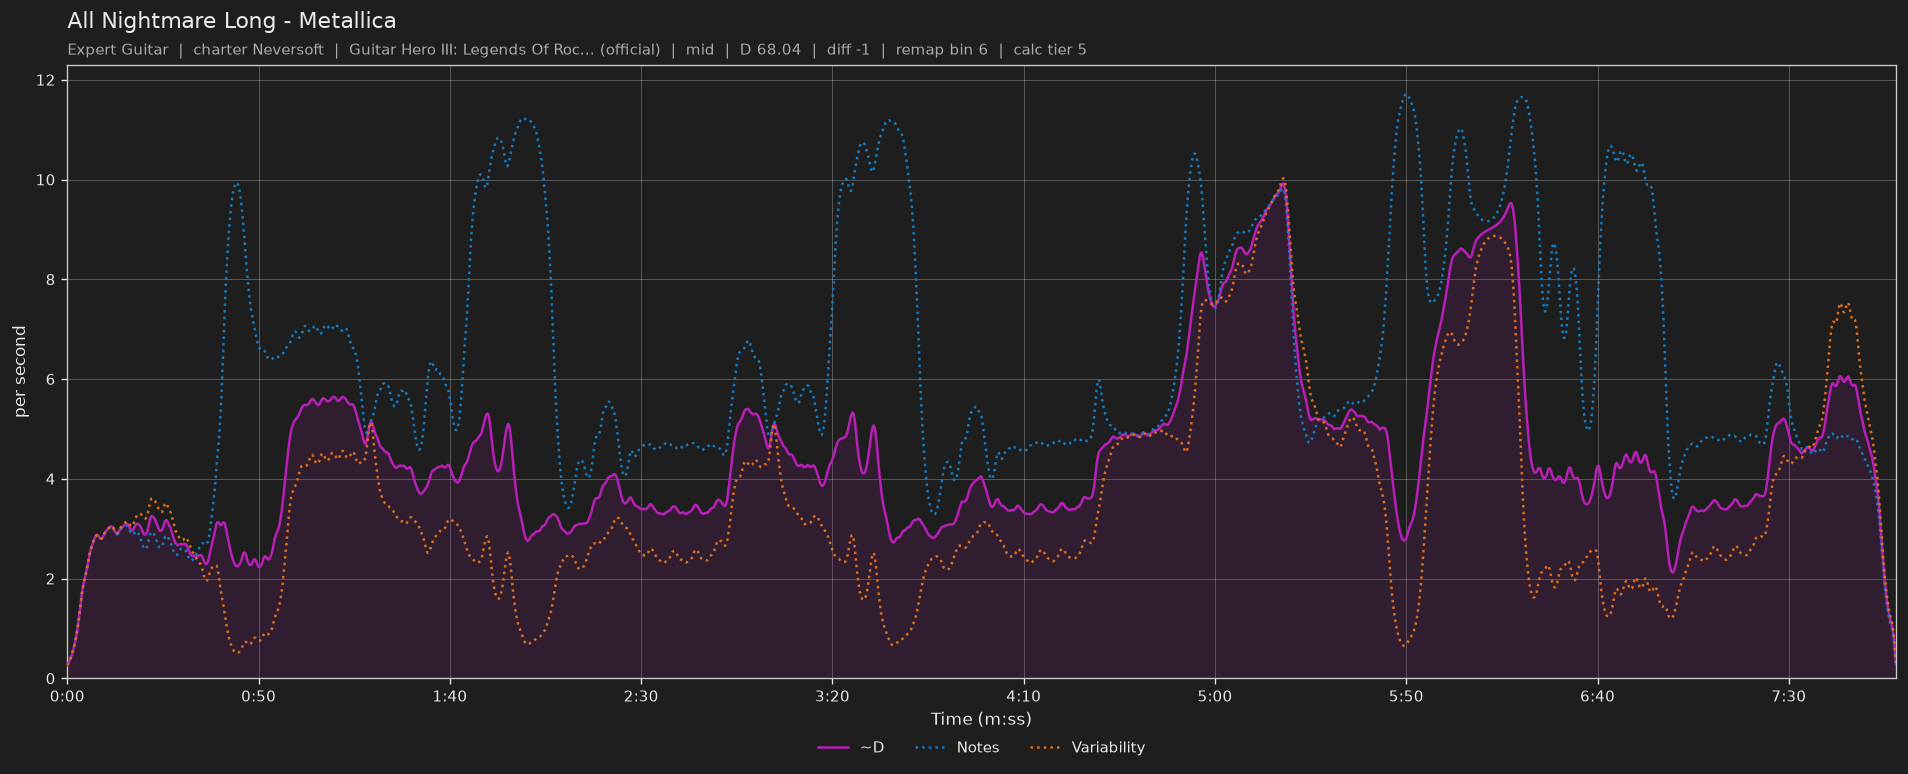Click the x-axis tick label "2:30"
Image resolution: width=1908 pixels, height=774 pixels.
(641, 696)
